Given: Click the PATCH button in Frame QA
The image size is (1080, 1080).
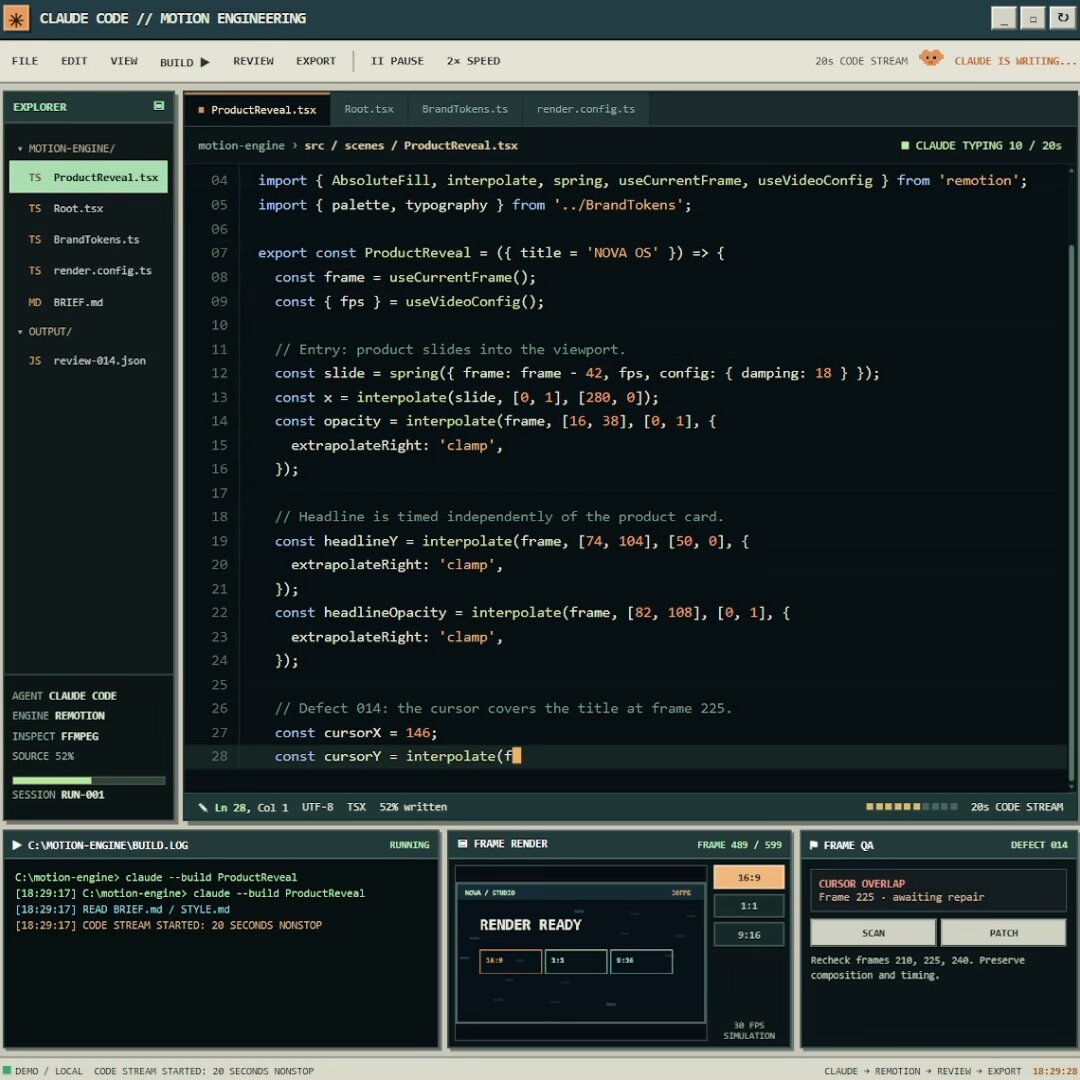Looking at the screenshot, I should 1004,933.
